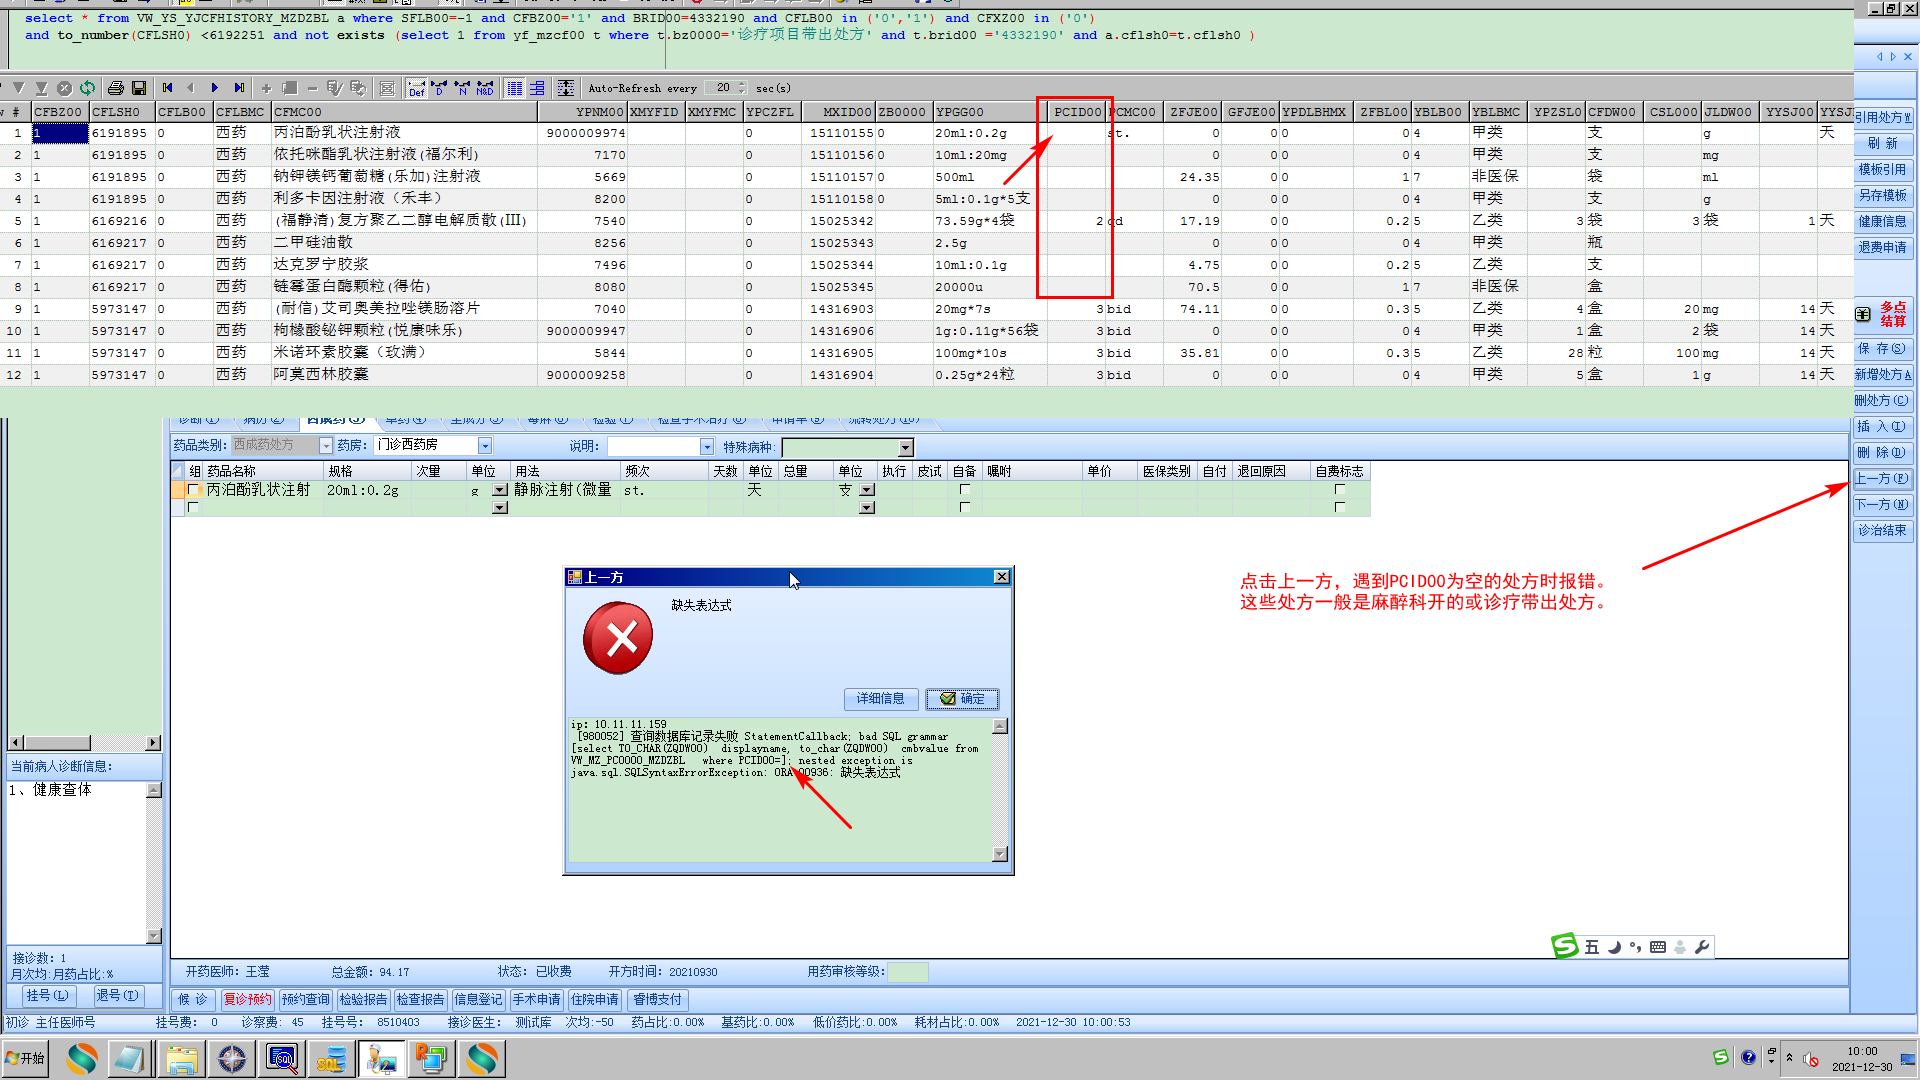Go to first record navigation arrow
The height and width of the screenshot is (1080, 1920).
pos(167,88)
